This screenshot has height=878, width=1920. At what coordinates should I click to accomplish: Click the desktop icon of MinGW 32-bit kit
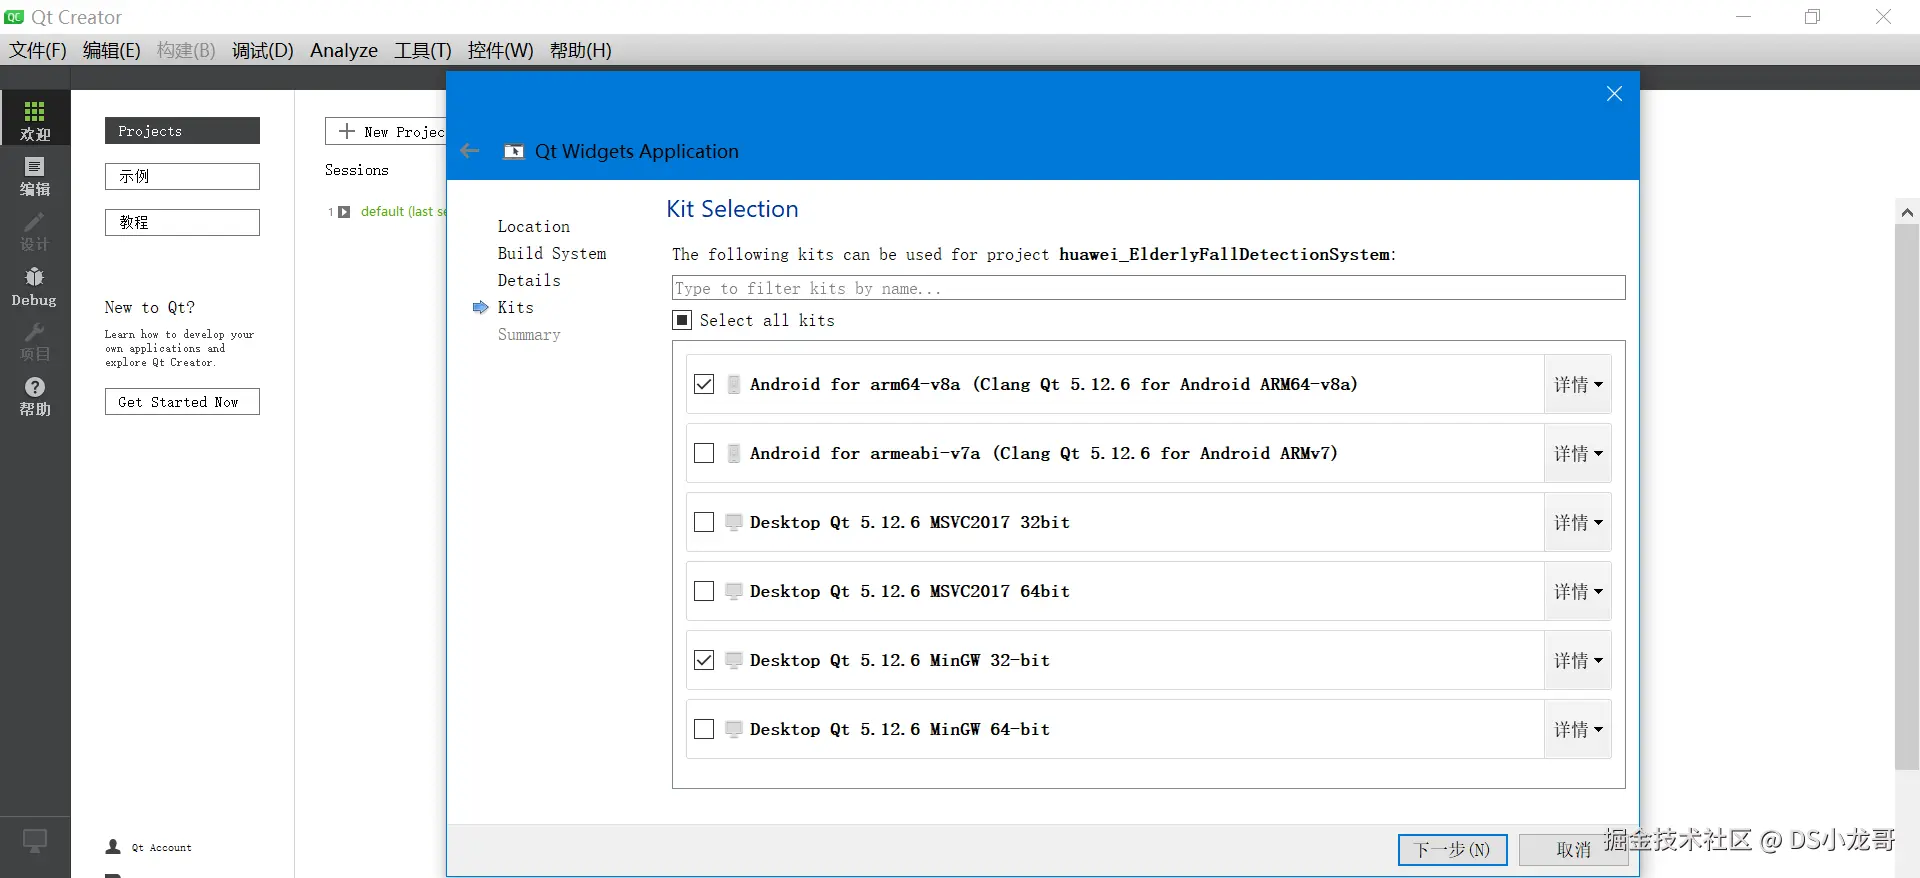[734, 660]
